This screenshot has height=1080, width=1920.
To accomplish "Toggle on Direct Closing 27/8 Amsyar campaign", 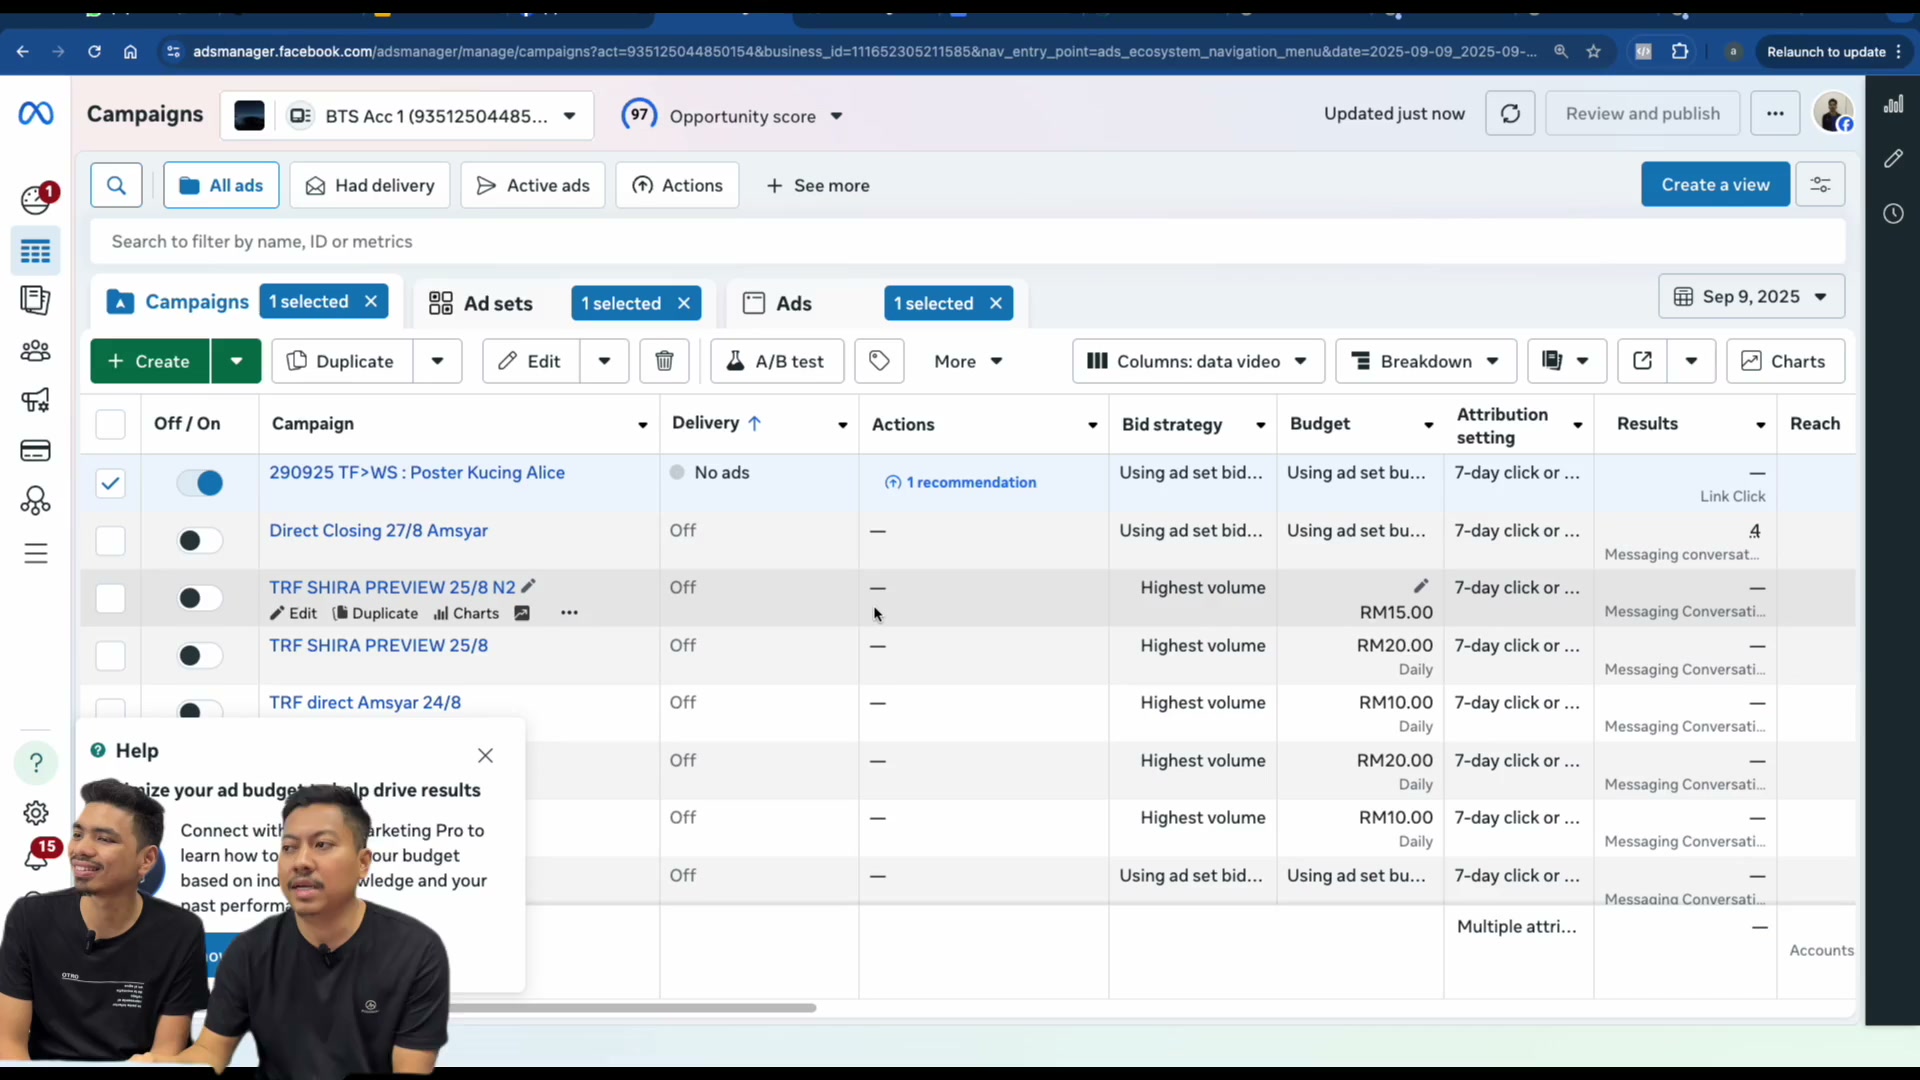I will coord(200,541).
